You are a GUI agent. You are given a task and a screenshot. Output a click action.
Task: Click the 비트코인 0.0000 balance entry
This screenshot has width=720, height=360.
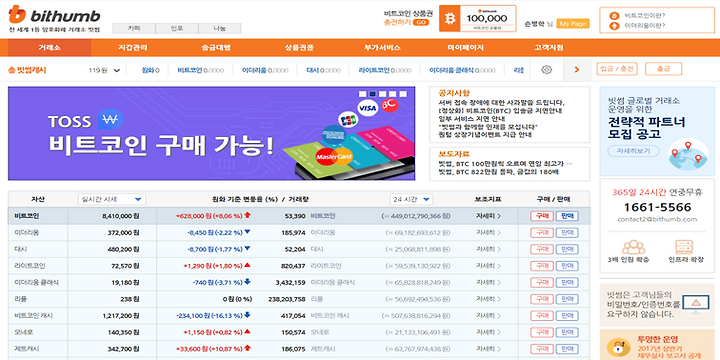[201, 70]
